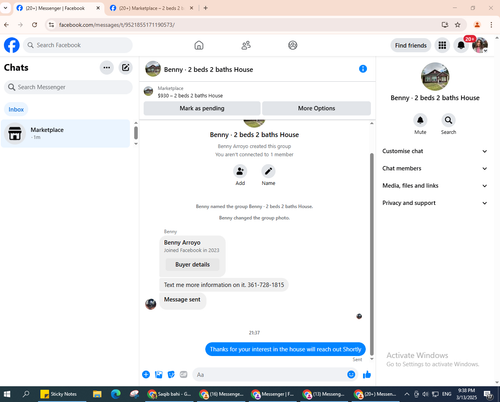Expand Privacy and support section
The height and width of the screenshot is (402, 500).
[x=435, y=203]
